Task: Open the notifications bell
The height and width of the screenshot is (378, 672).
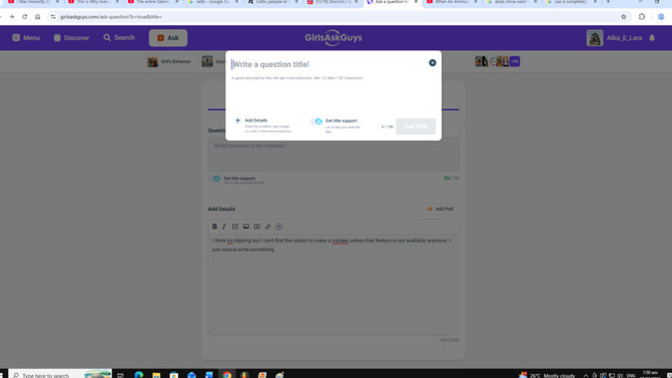Action: click(x=652, y=38)
